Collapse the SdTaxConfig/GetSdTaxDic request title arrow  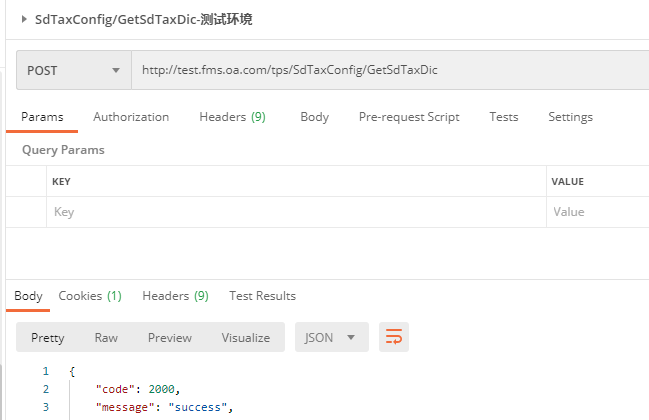22,19
